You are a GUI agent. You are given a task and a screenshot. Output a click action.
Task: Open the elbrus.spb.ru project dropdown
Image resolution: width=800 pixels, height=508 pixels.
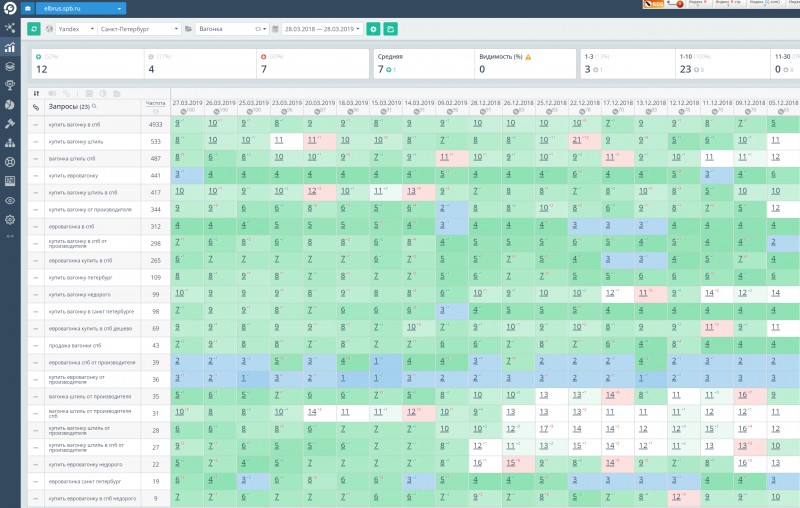pos(81,8)
